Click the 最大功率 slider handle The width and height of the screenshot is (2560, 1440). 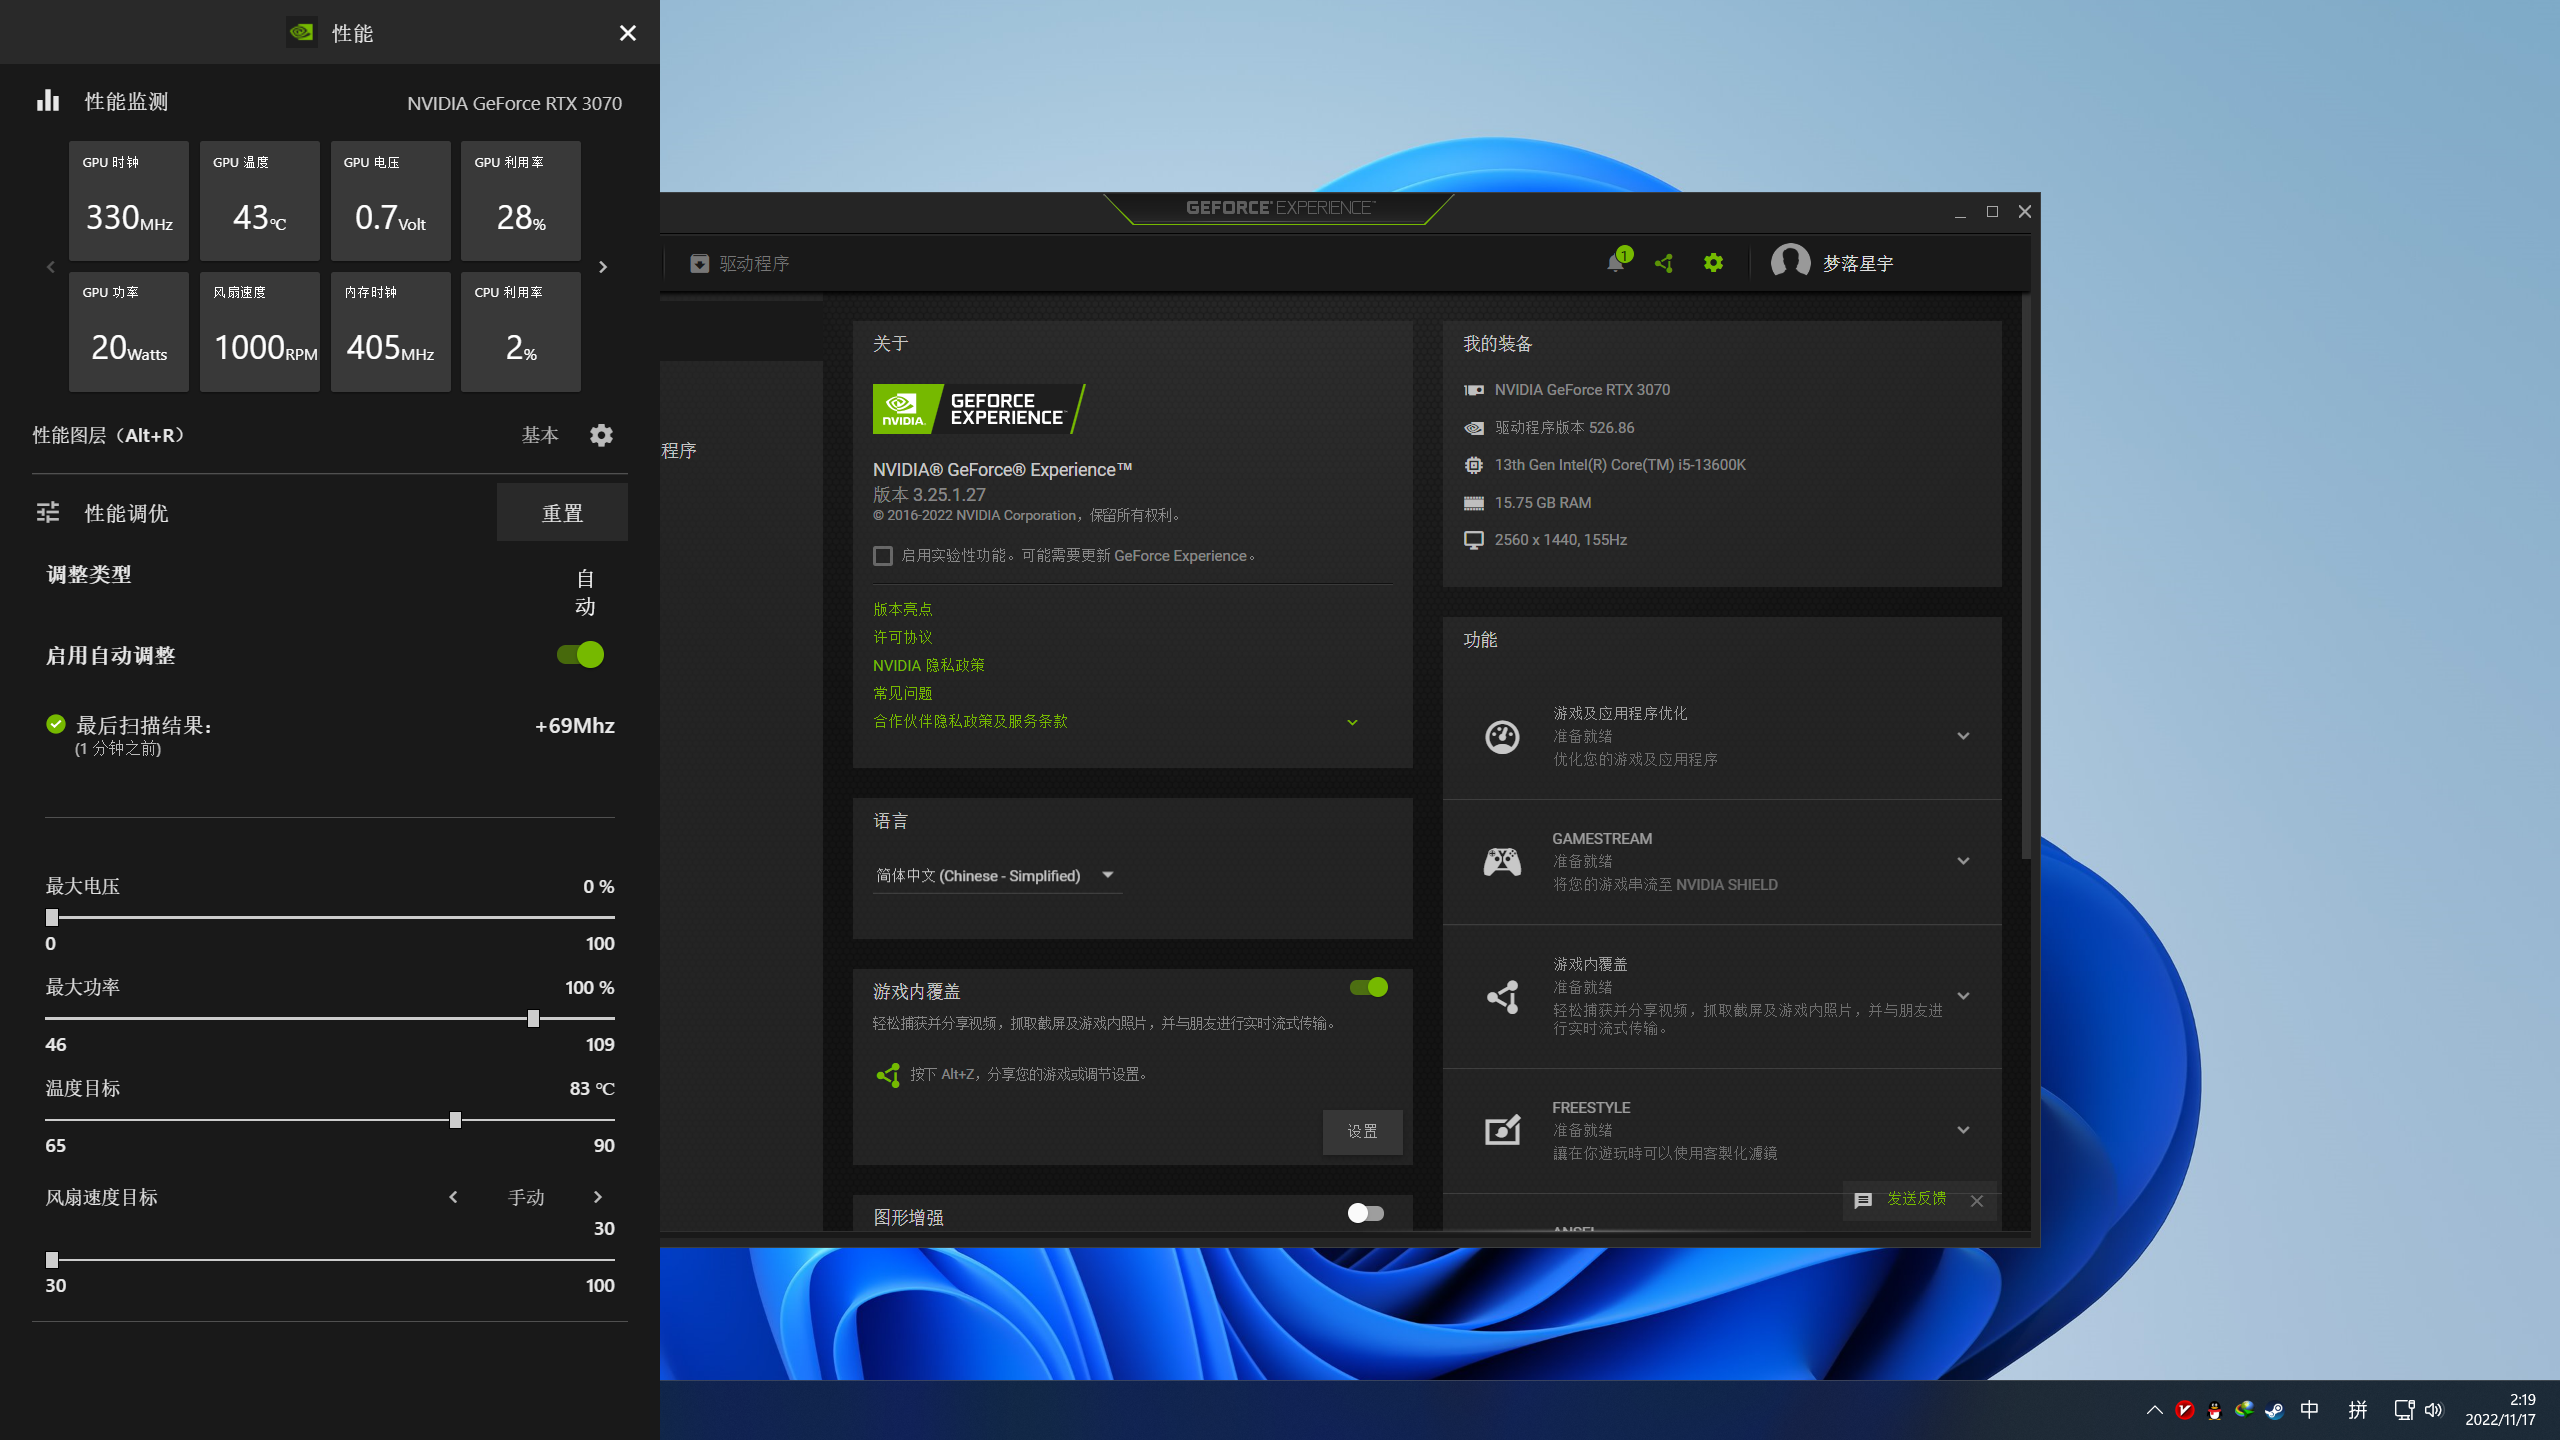click(x=533, y=1018)
